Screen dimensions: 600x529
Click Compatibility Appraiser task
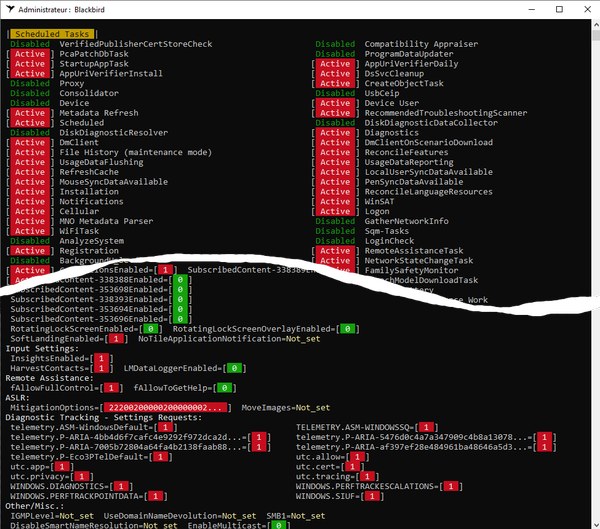click(421, 44)
